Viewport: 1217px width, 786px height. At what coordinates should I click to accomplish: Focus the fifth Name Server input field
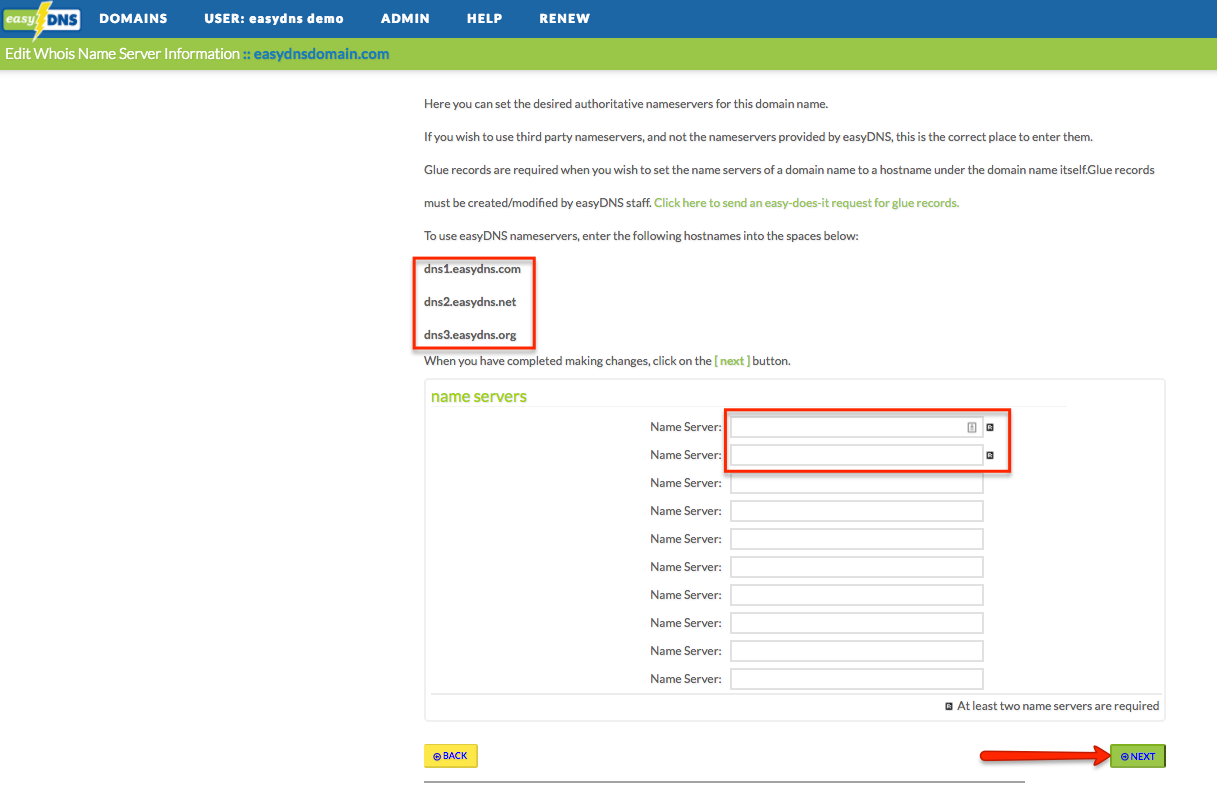click(x=856, y=539)
